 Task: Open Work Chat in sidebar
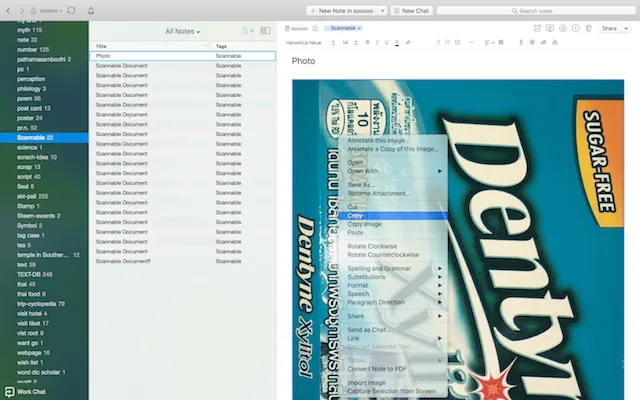coord(26,392)
